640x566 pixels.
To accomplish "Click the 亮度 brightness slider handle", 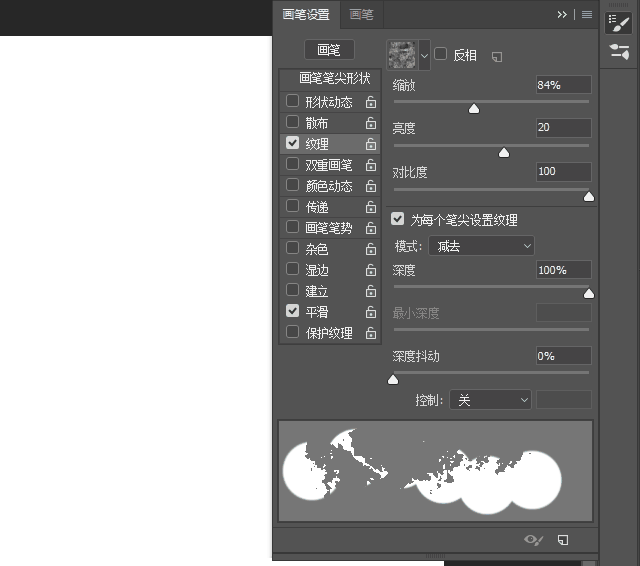I will point(504,153).
